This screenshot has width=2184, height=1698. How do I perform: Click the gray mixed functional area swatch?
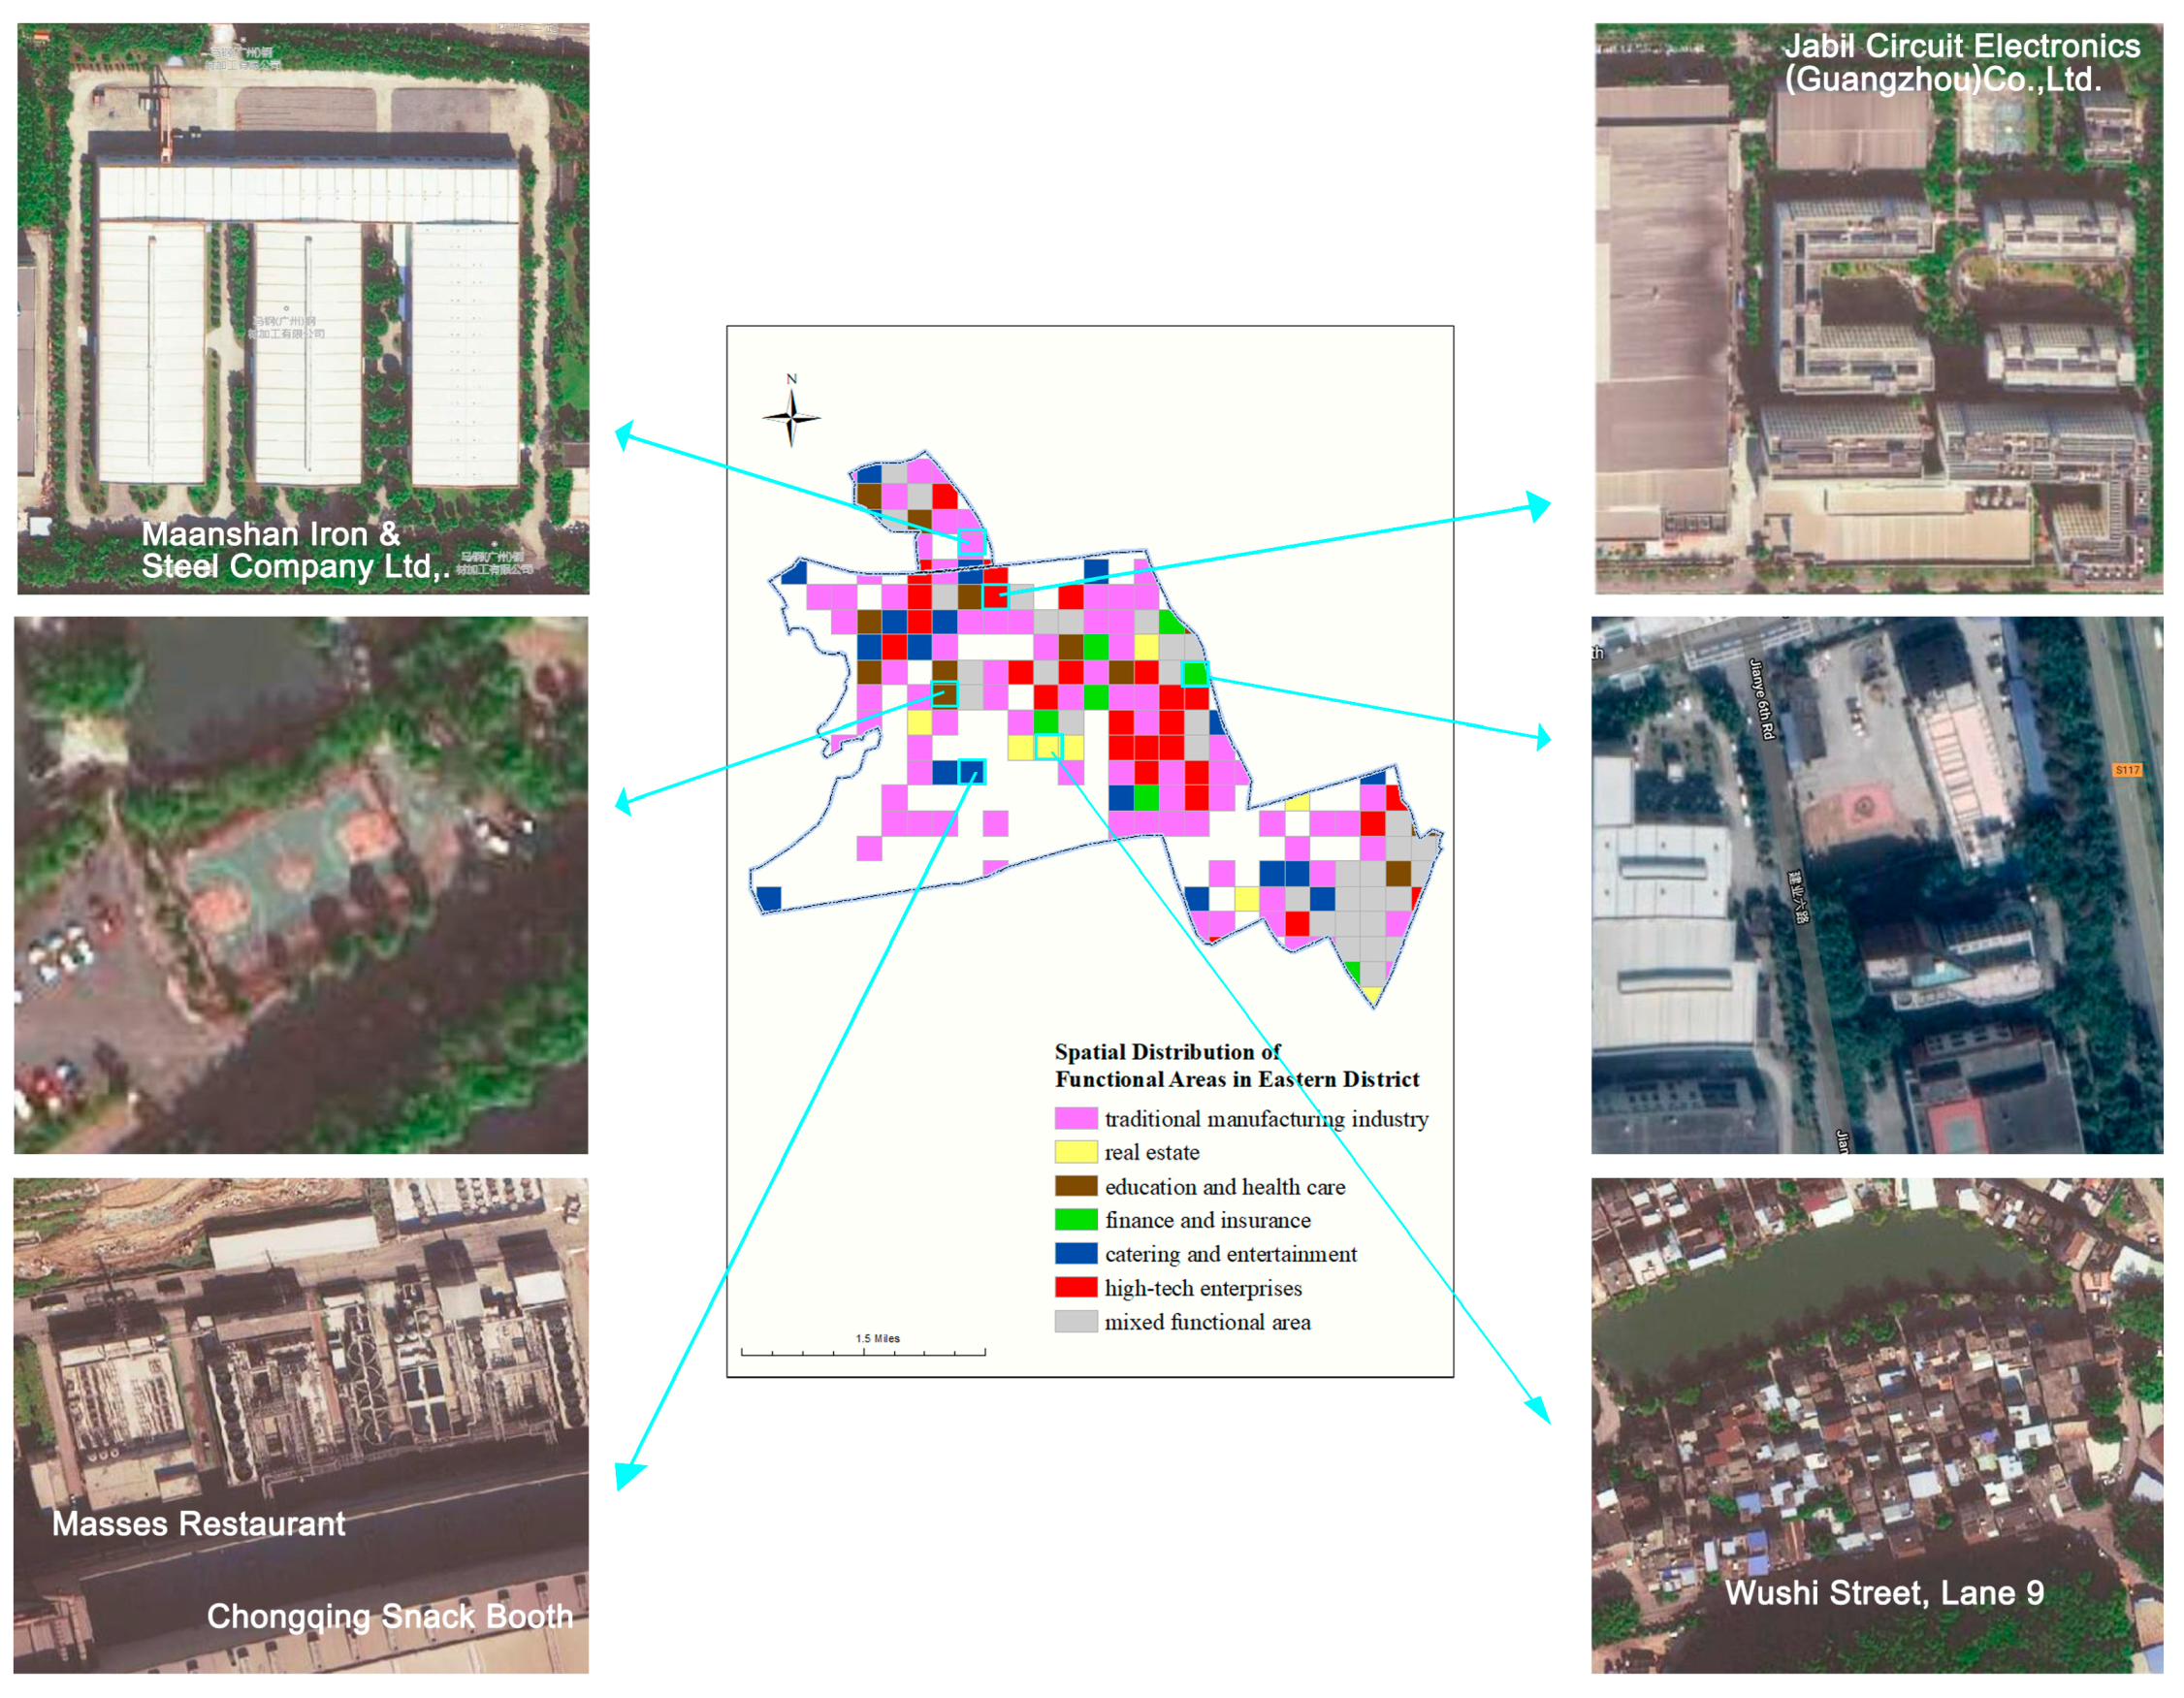click(1076, 1322)
